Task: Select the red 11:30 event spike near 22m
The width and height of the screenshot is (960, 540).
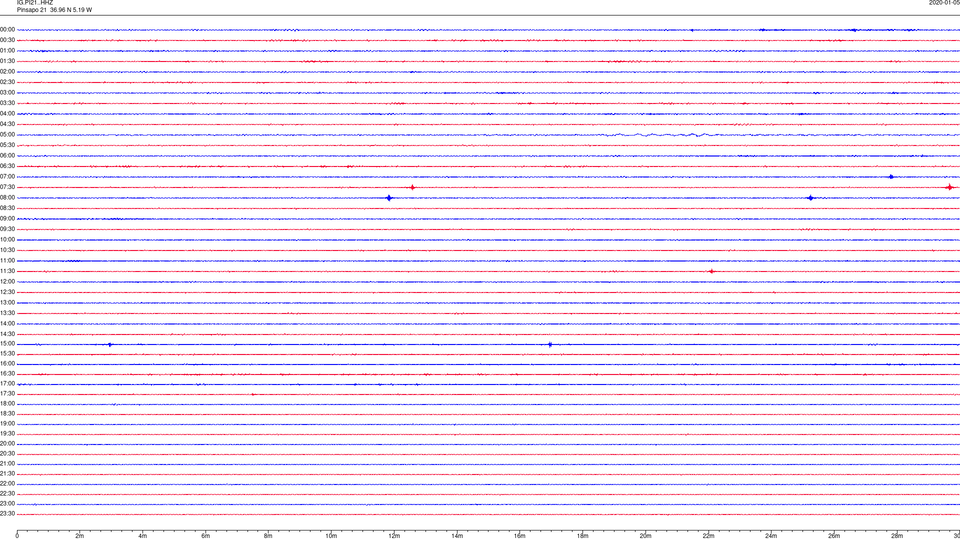Action: 711,271
